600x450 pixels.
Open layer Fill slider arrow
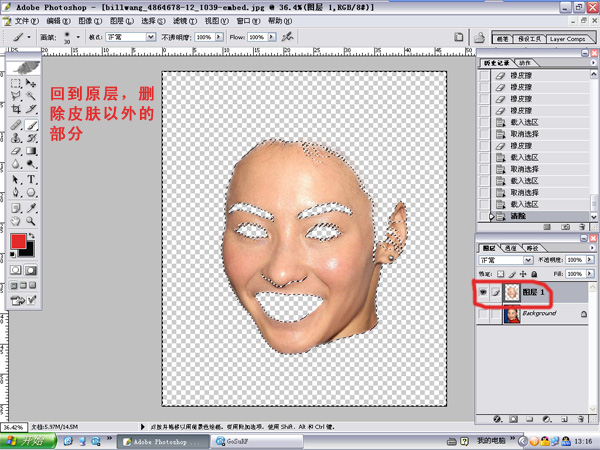[x=590, y=274]
